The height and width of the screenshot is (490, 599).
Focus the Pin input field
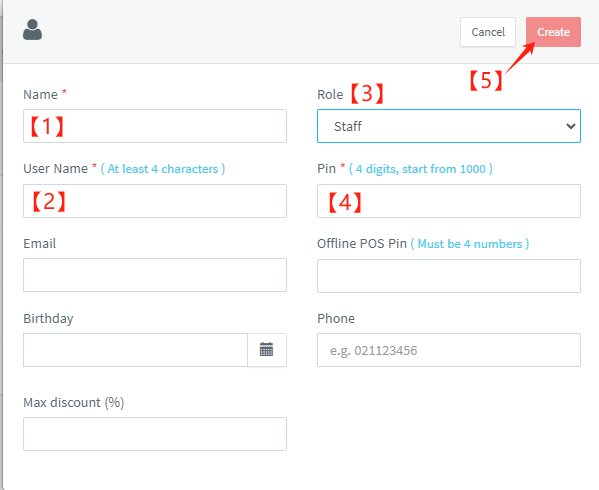(x=449, y=201)
